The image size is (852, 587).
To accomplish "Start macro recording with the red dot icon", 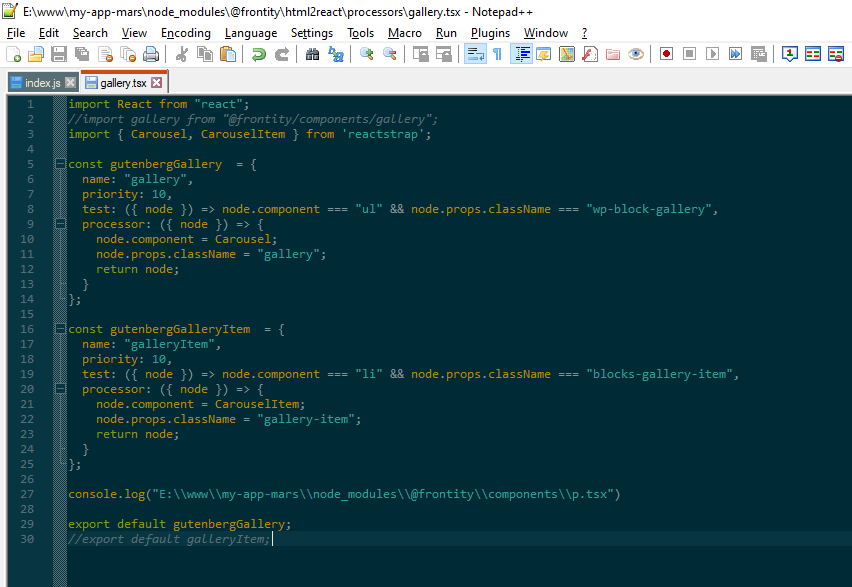I will [x=666, y=54].
